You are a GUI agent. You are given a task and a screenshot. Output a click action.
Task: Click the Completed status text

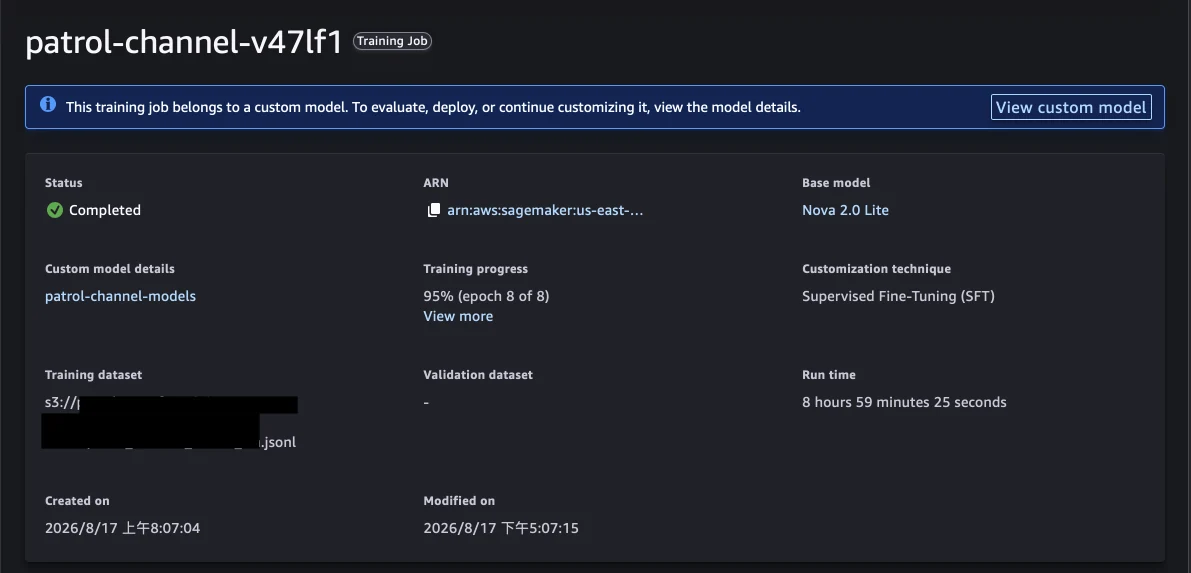pos(105,211)
